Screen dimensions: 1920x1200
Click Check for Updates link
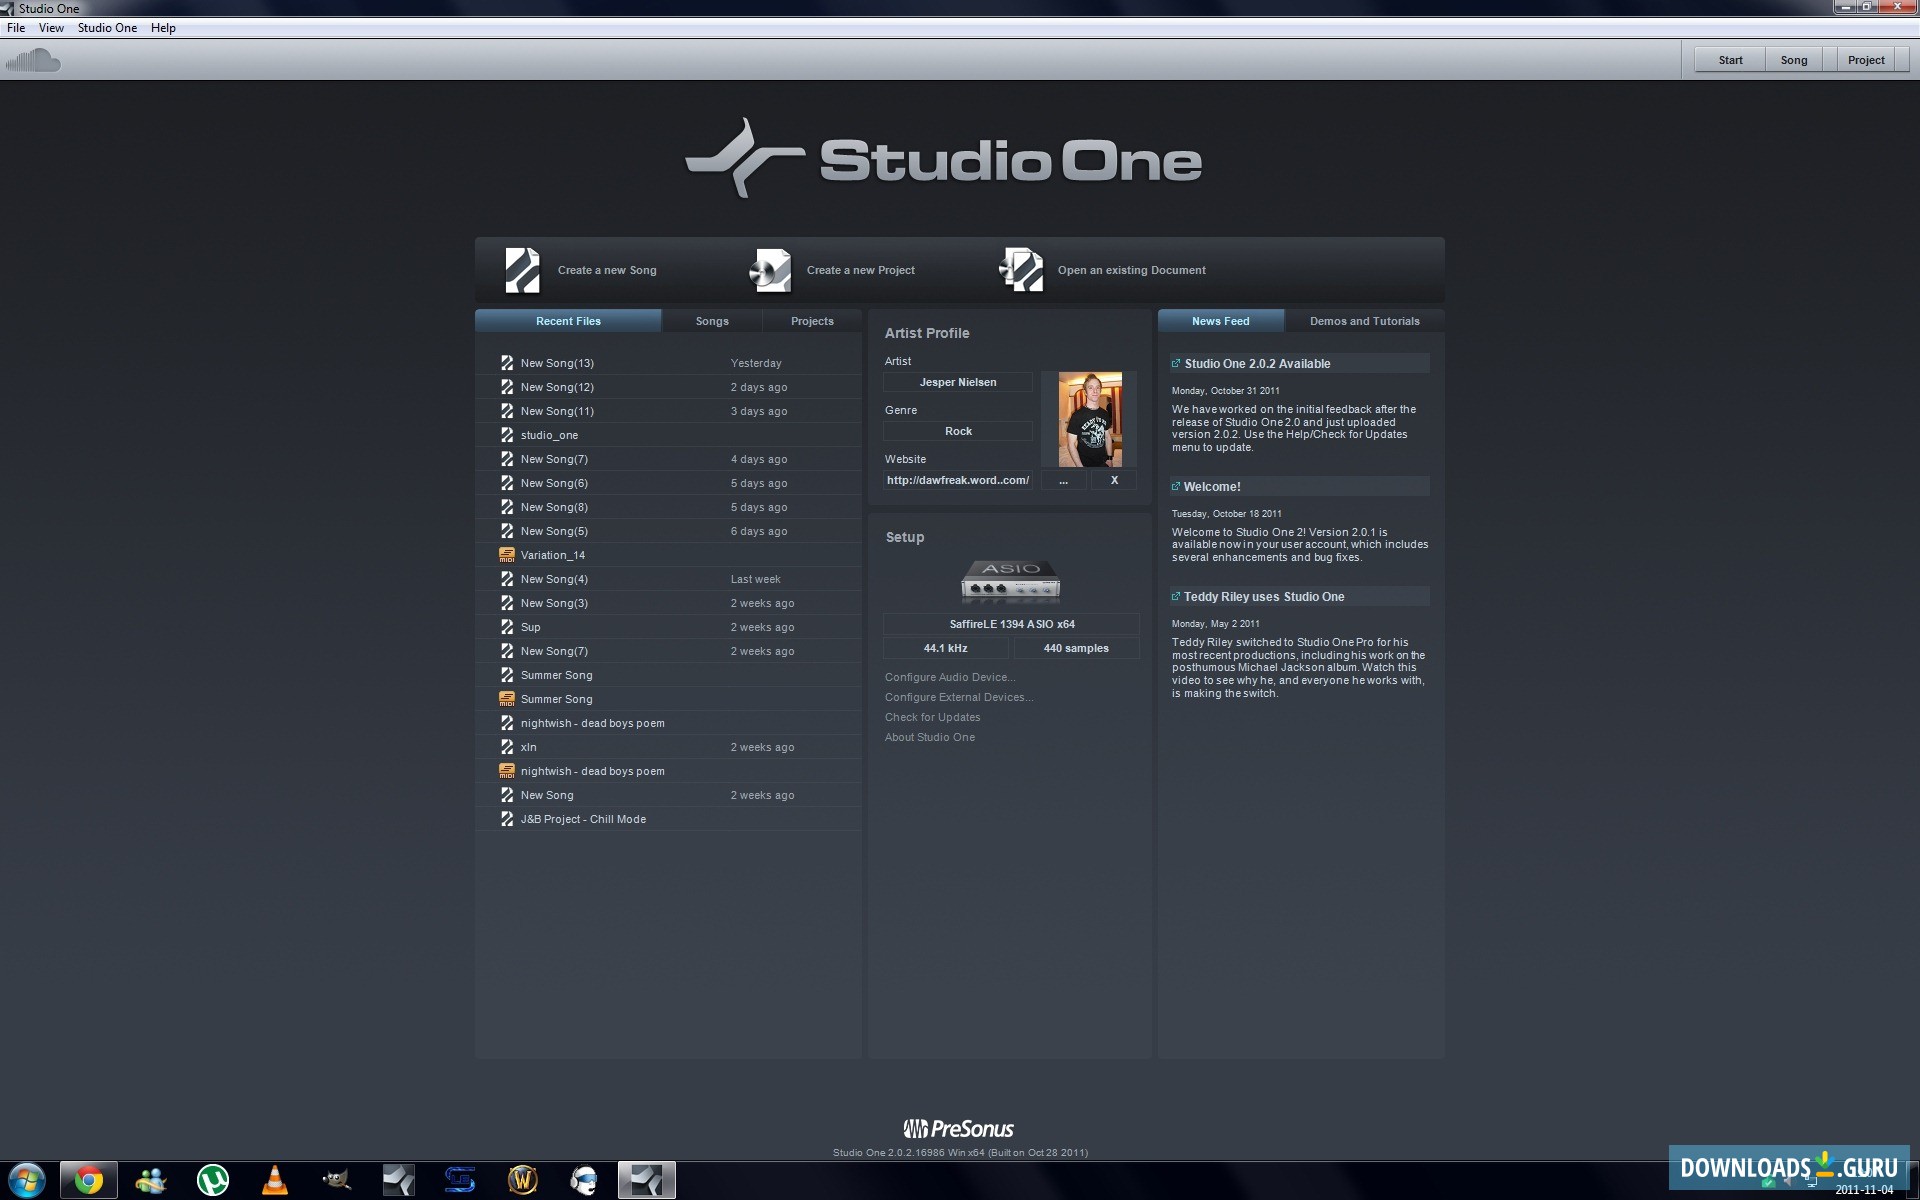coord(932,717)
